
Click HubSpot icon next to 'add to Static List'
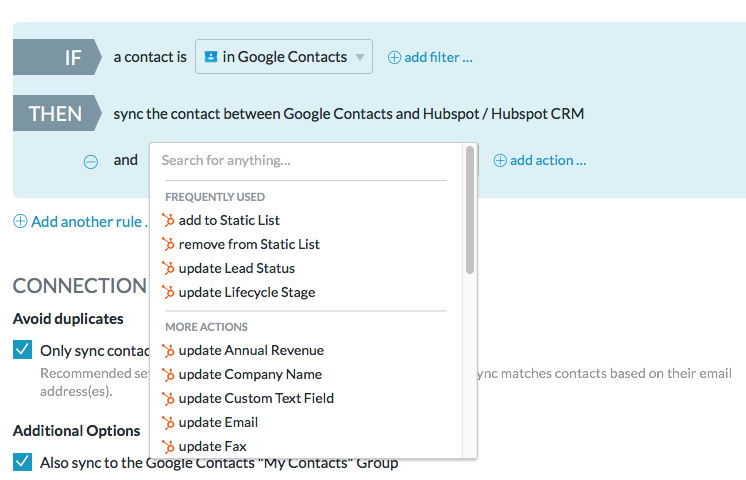click(x=168, y=220)
